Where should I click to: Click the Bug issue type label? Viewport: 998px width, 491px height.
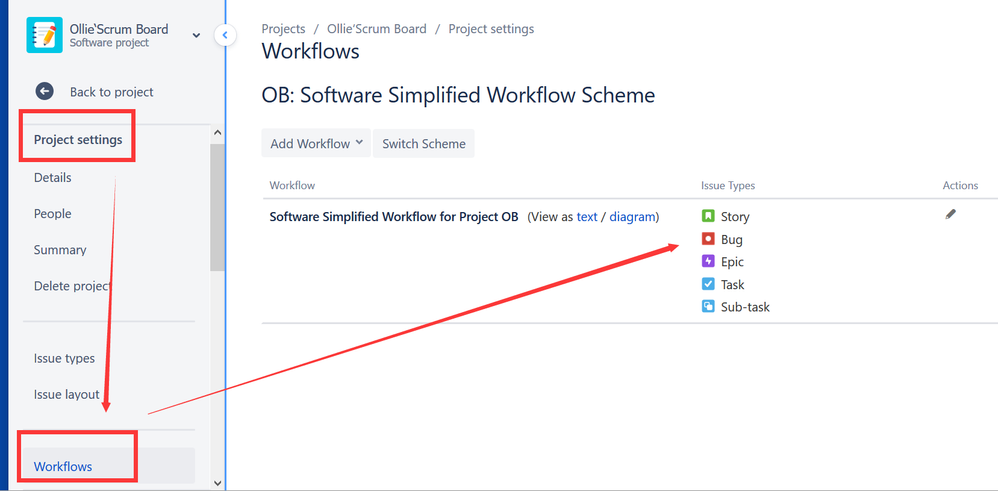[732, 239]
